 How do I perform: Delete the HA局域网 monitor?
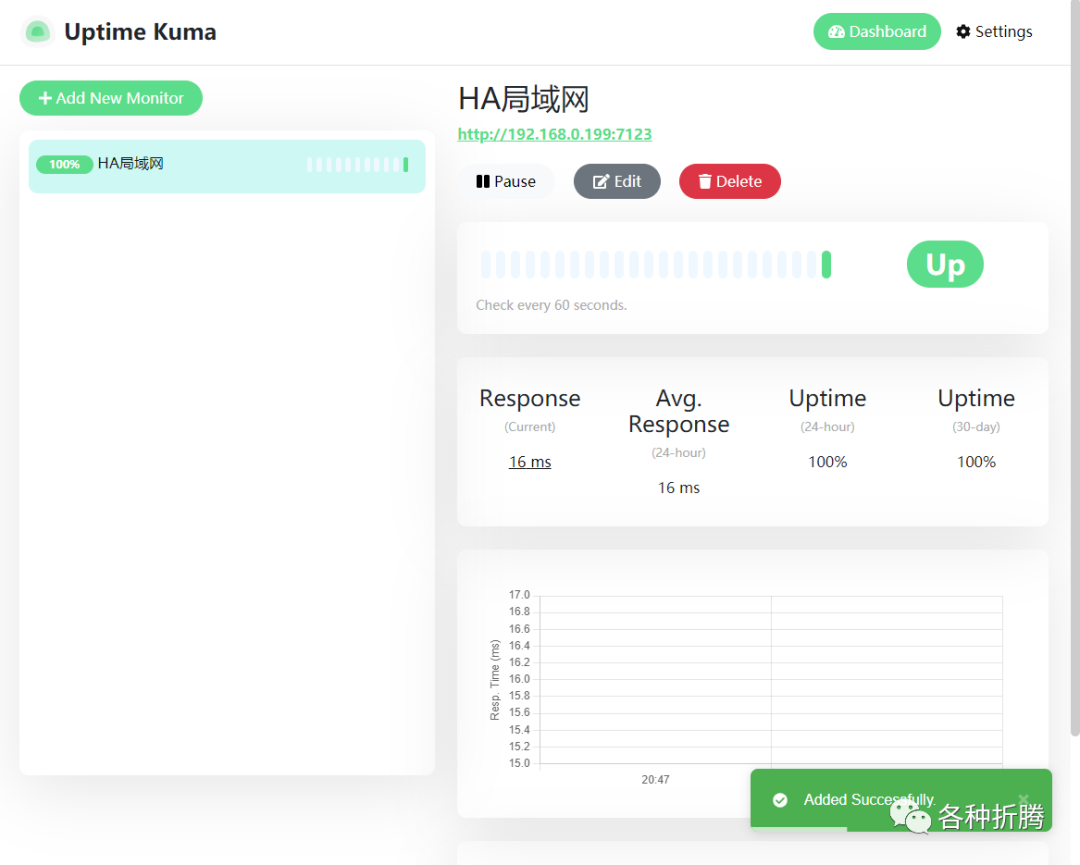(x=729, y=181)
